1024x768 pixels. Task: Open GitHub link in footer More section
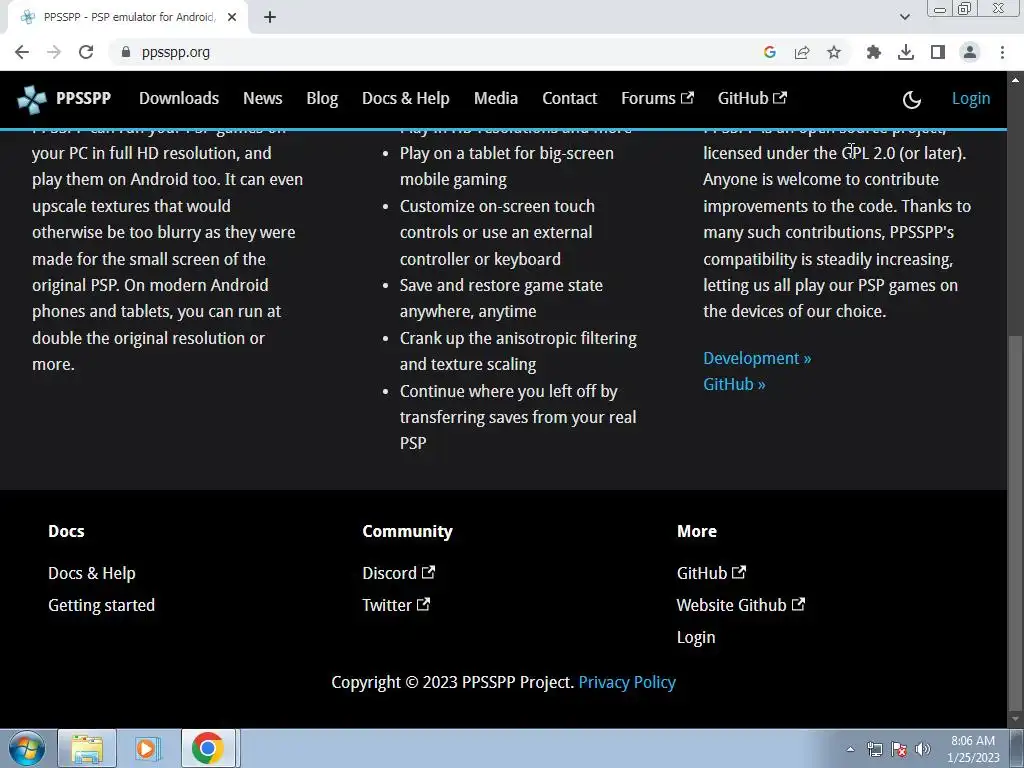[x=711, y=573]
